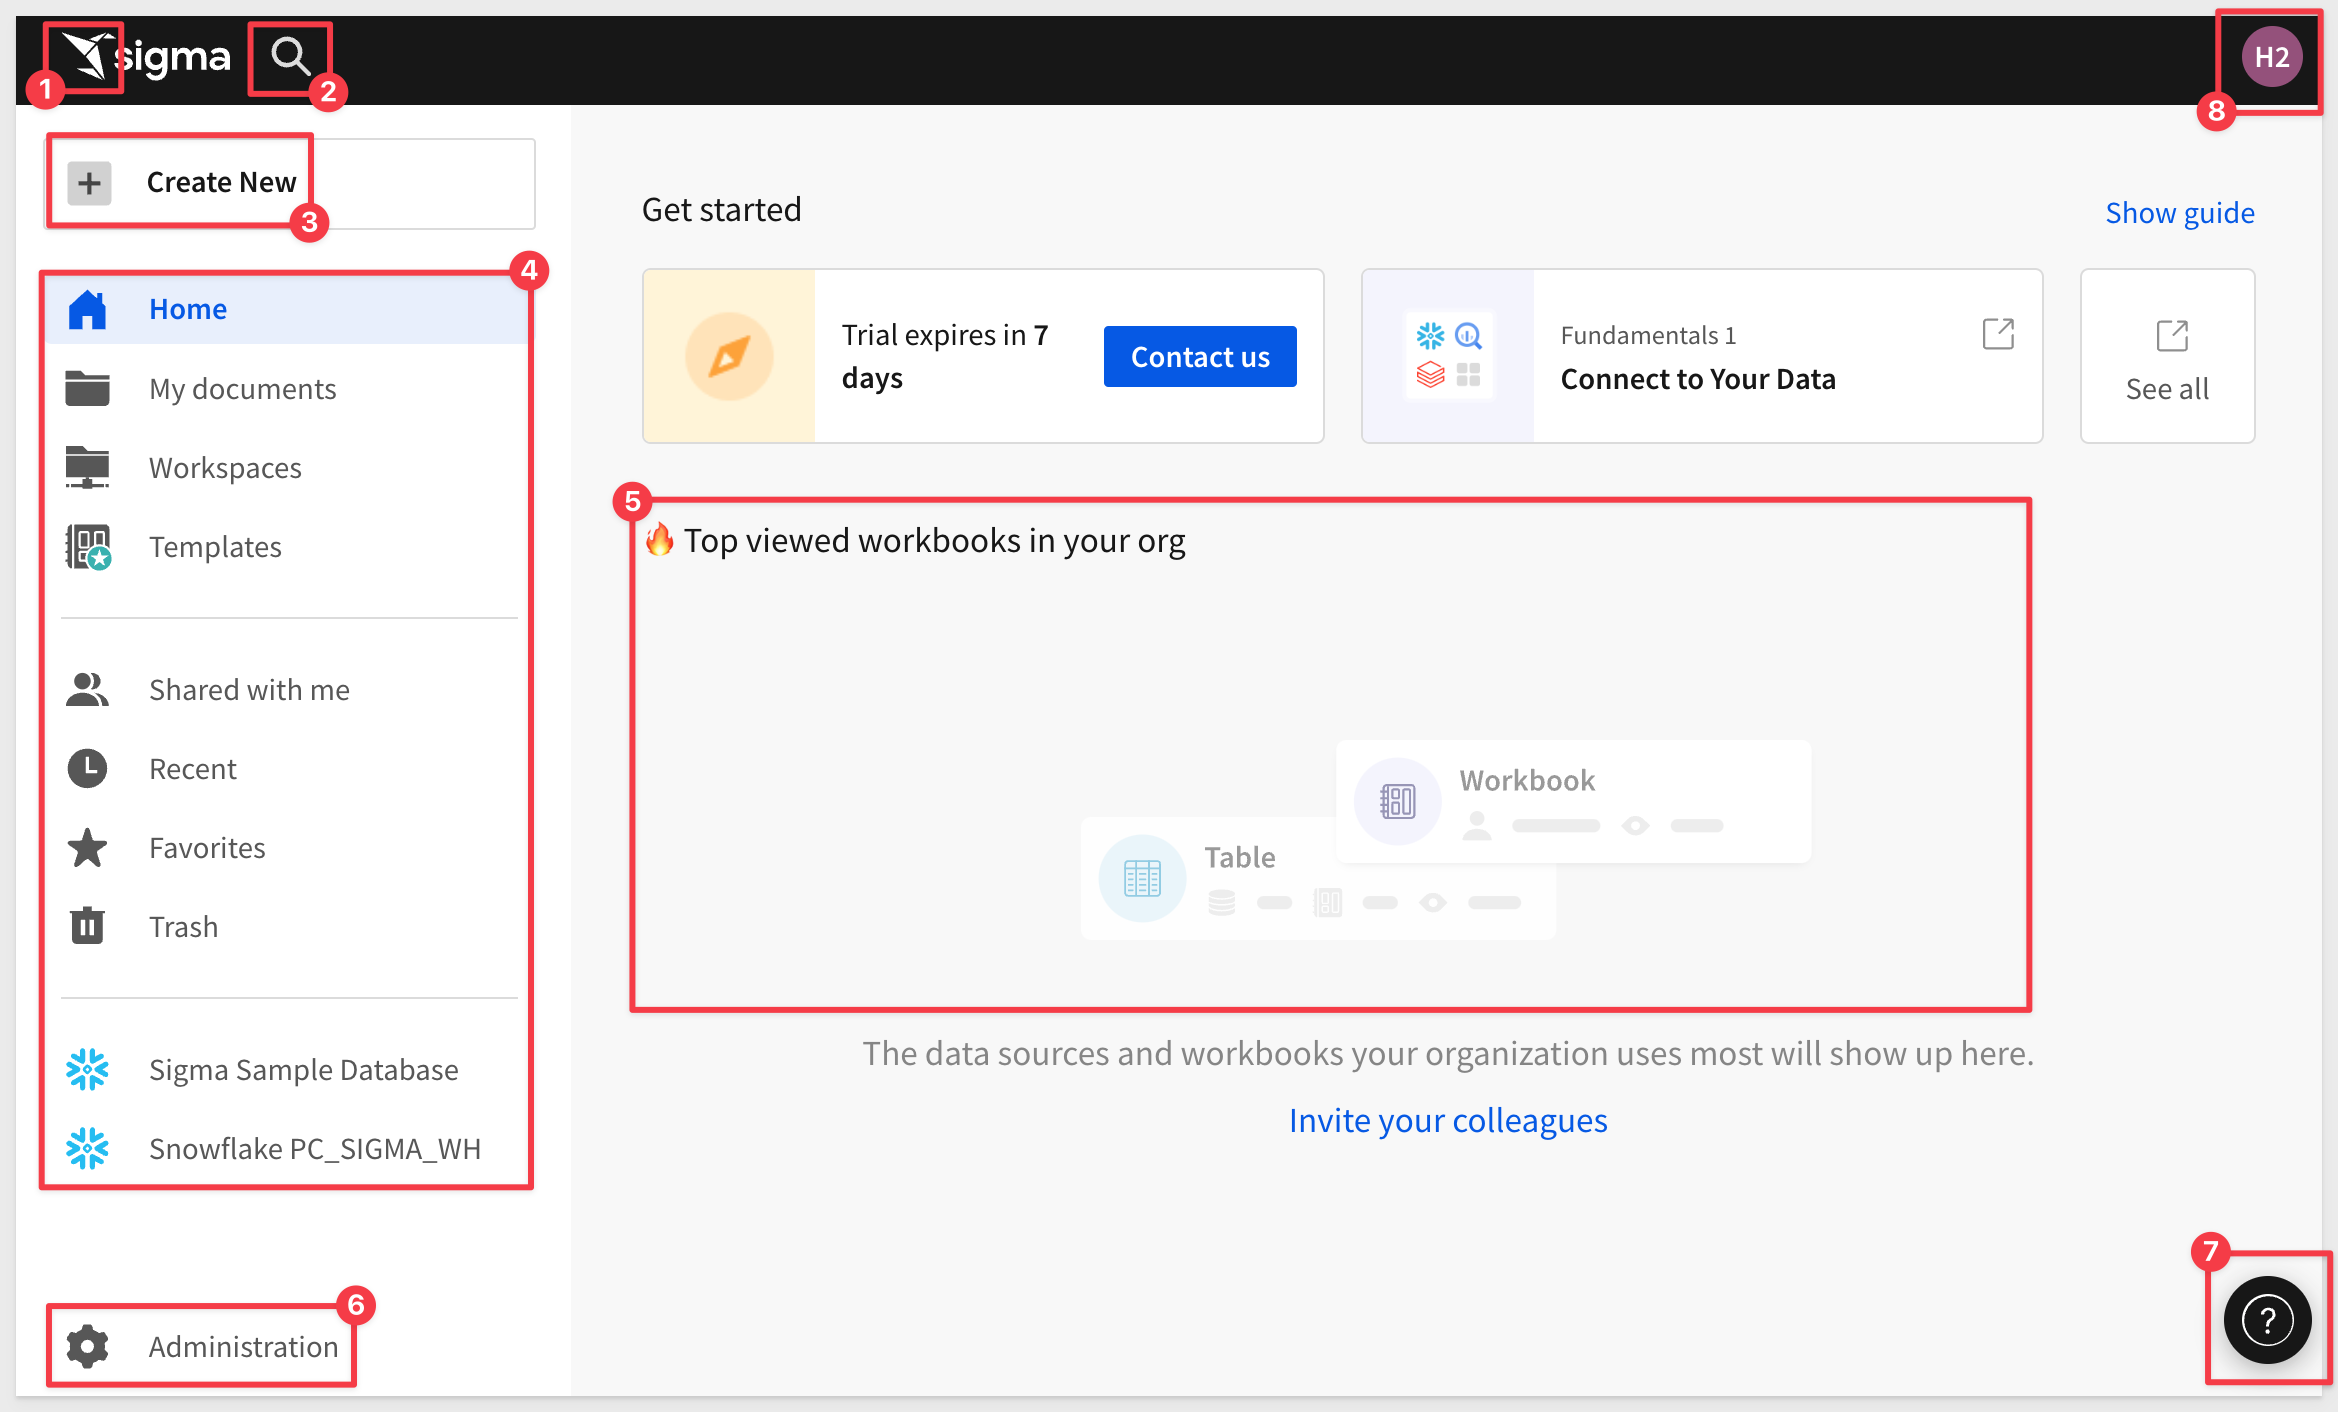Click the Show guide link
This screenshot has width=2338, height=1412.
2179,212
